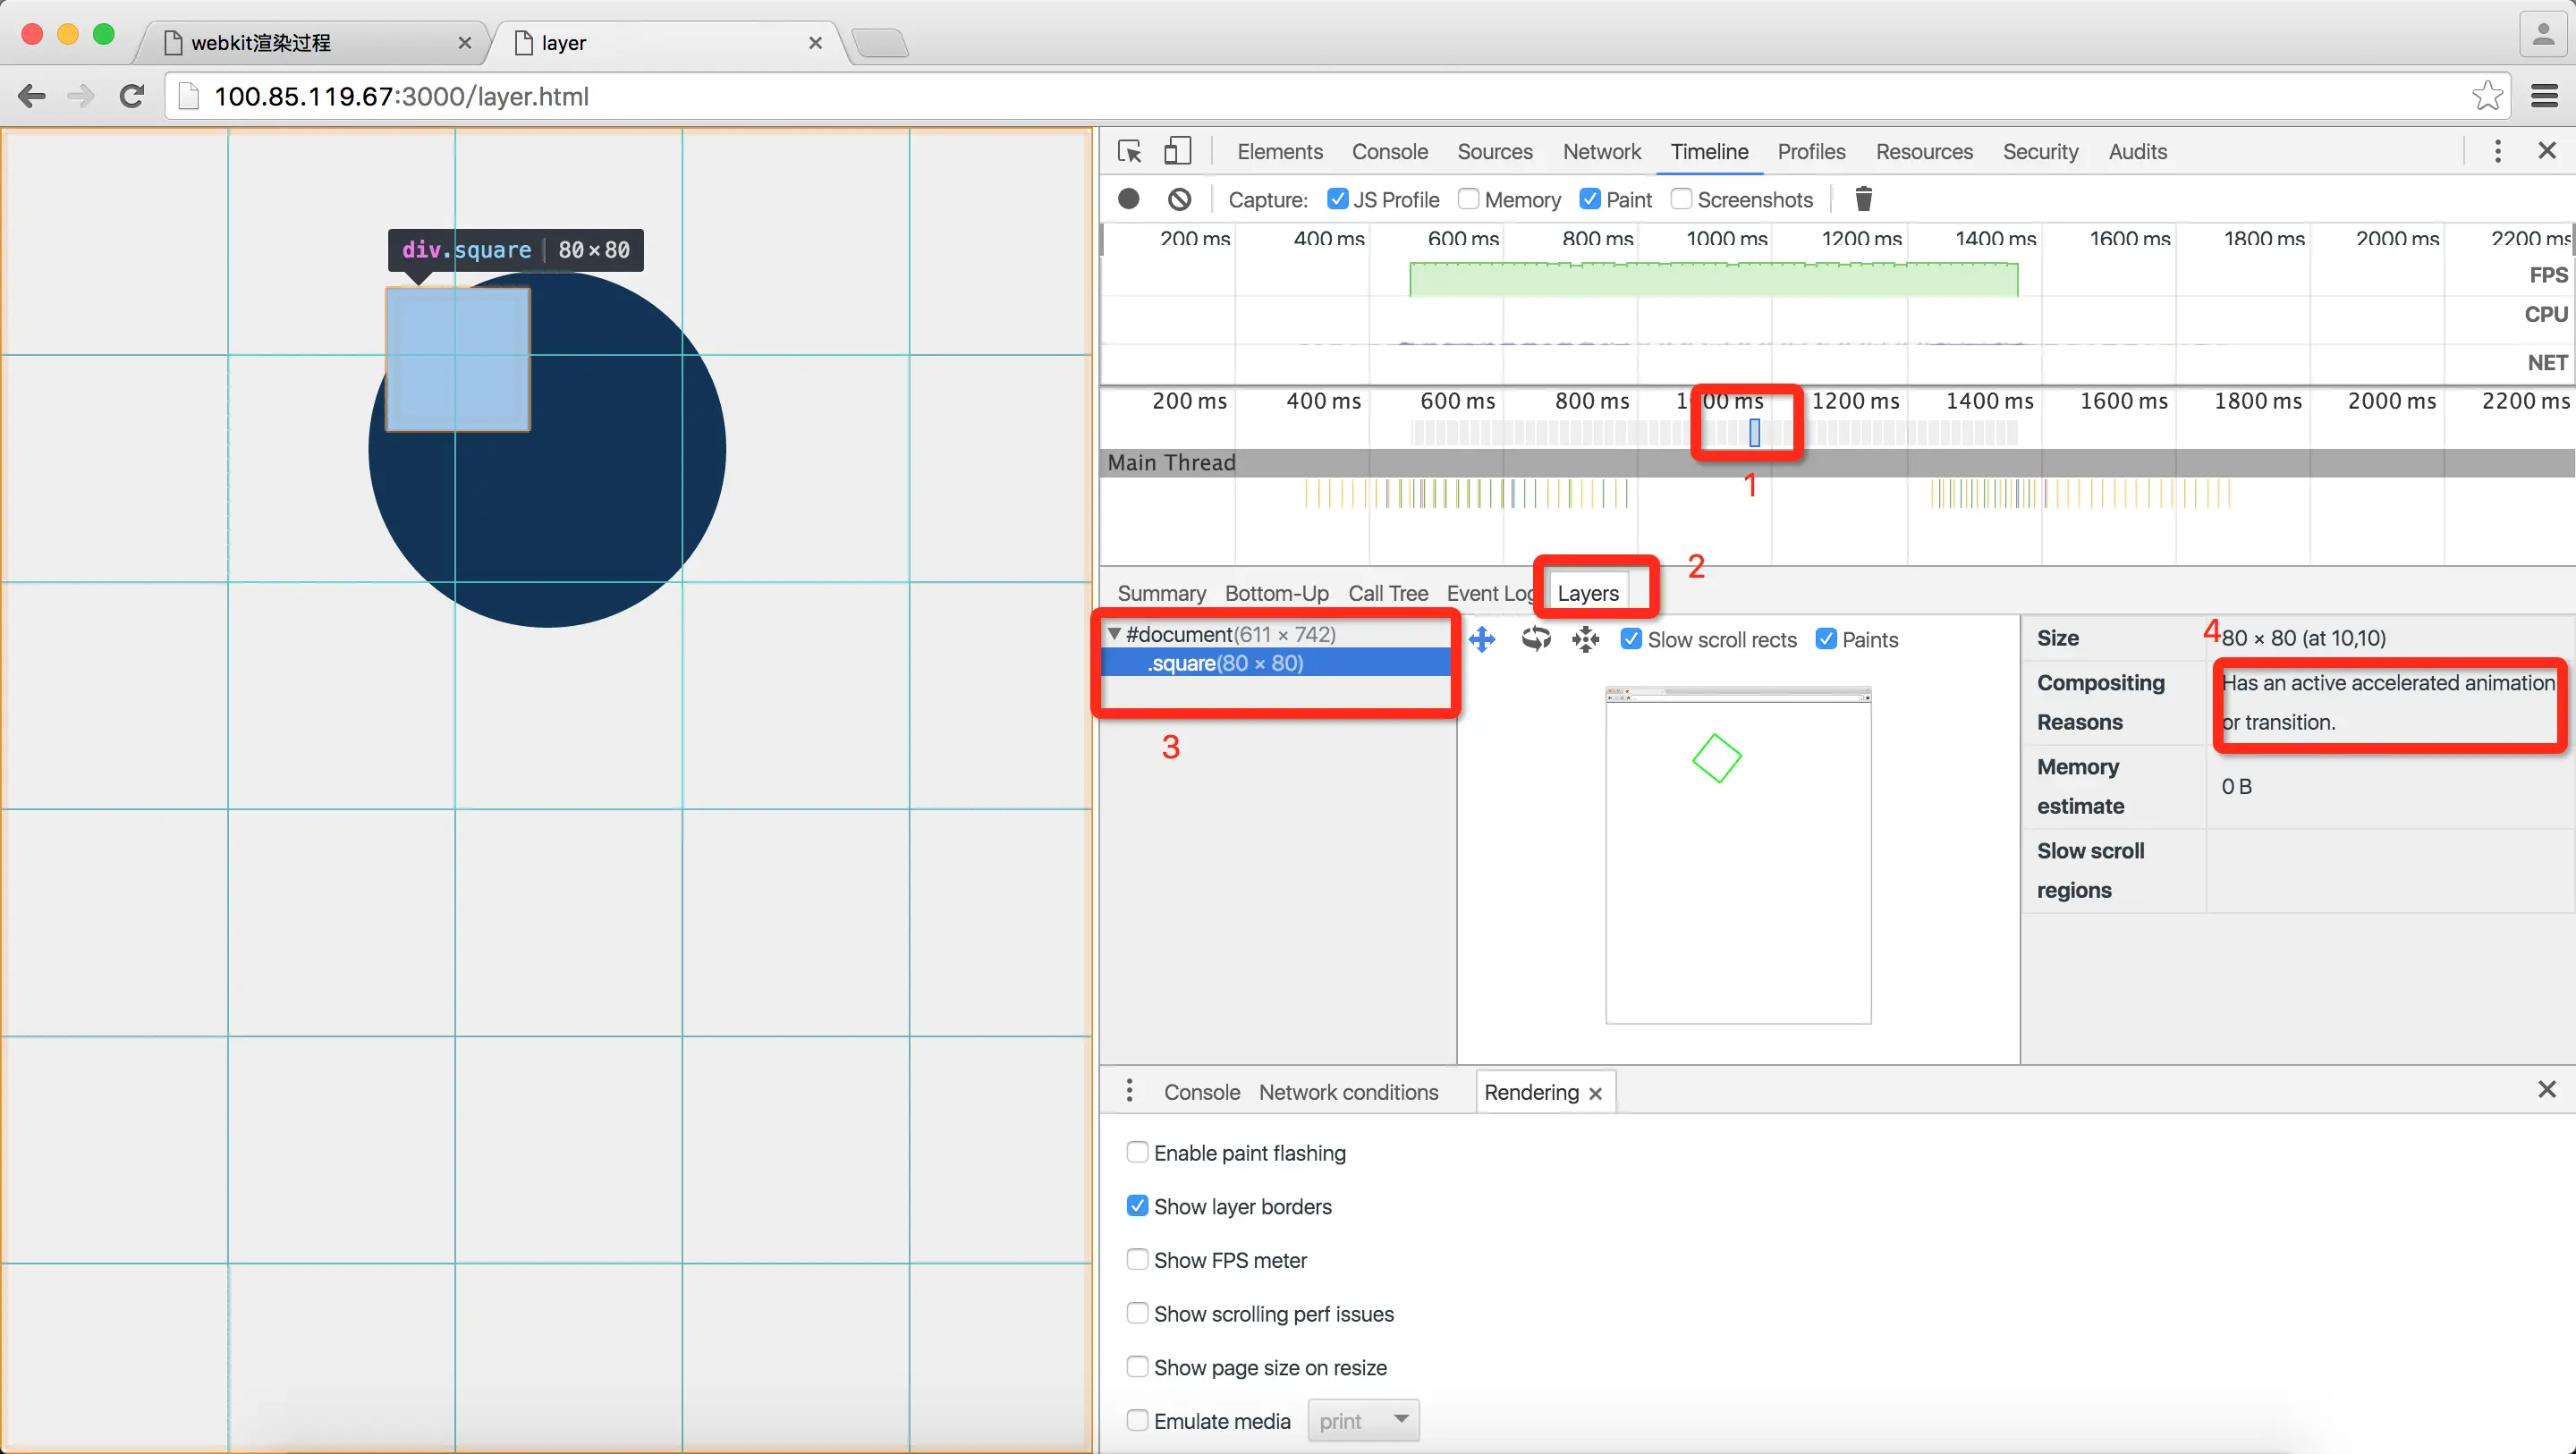Enable the Screenshots capture checkbox
The width and height of the screenshot is (2576, 1454).
(x=1681, y=199)
